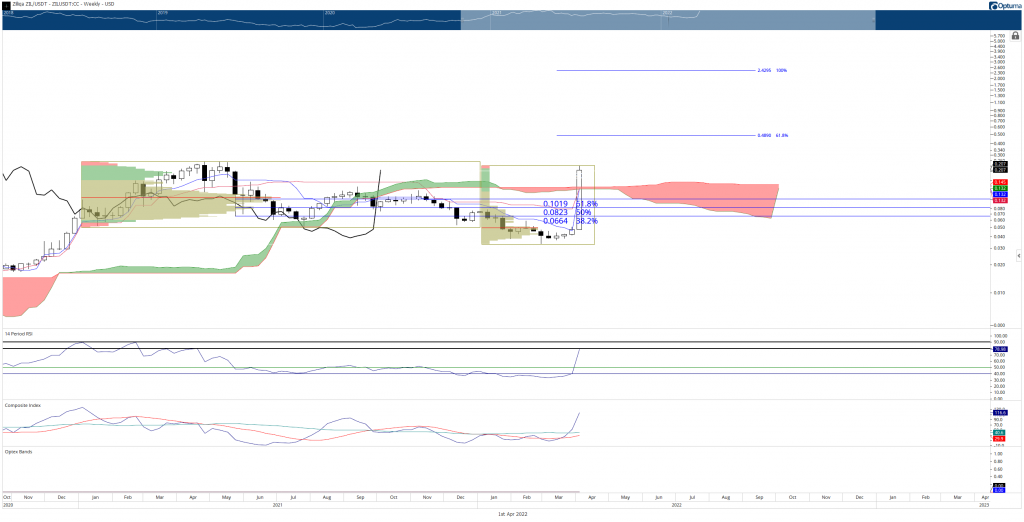The width and height of the screenshot is (1024, 522).
Task: Click the 0.0823 50% retracement label
Action: [568, 212]
